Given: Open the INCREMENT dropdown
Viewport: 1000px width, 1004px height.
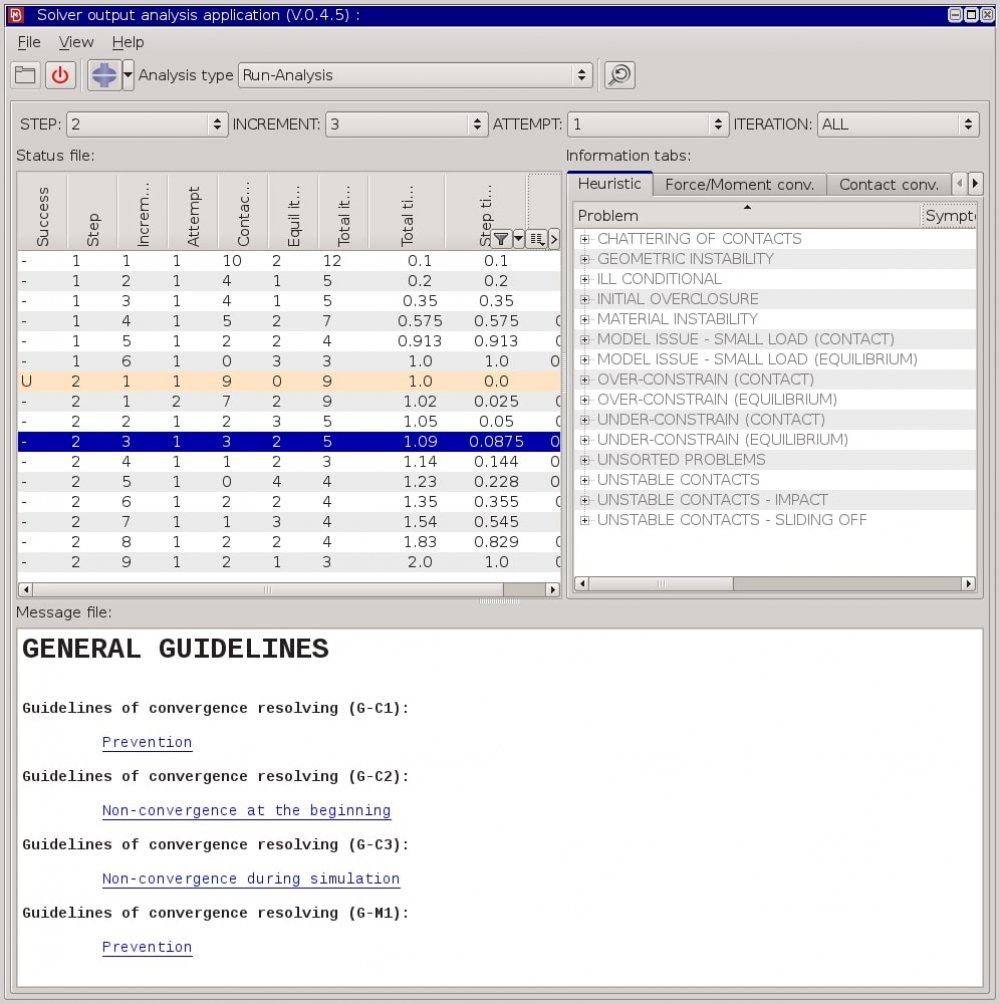Looking at the screenshot, I should pos(407,124).
